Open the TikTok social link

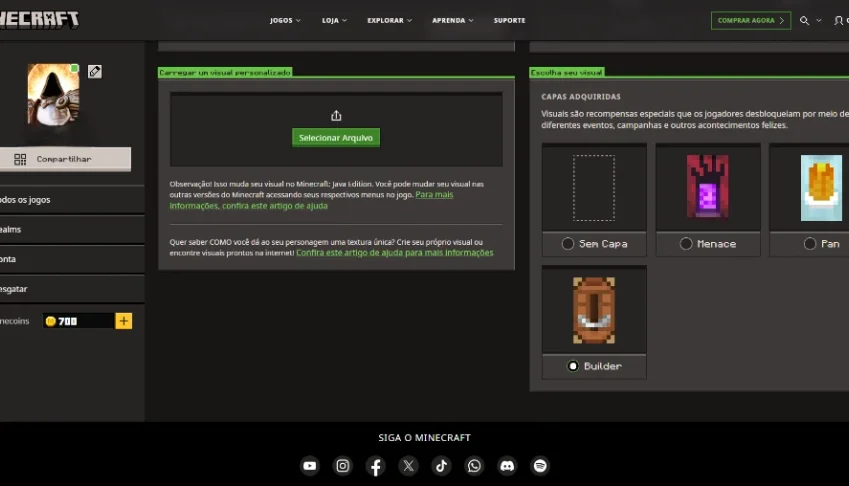441,465
